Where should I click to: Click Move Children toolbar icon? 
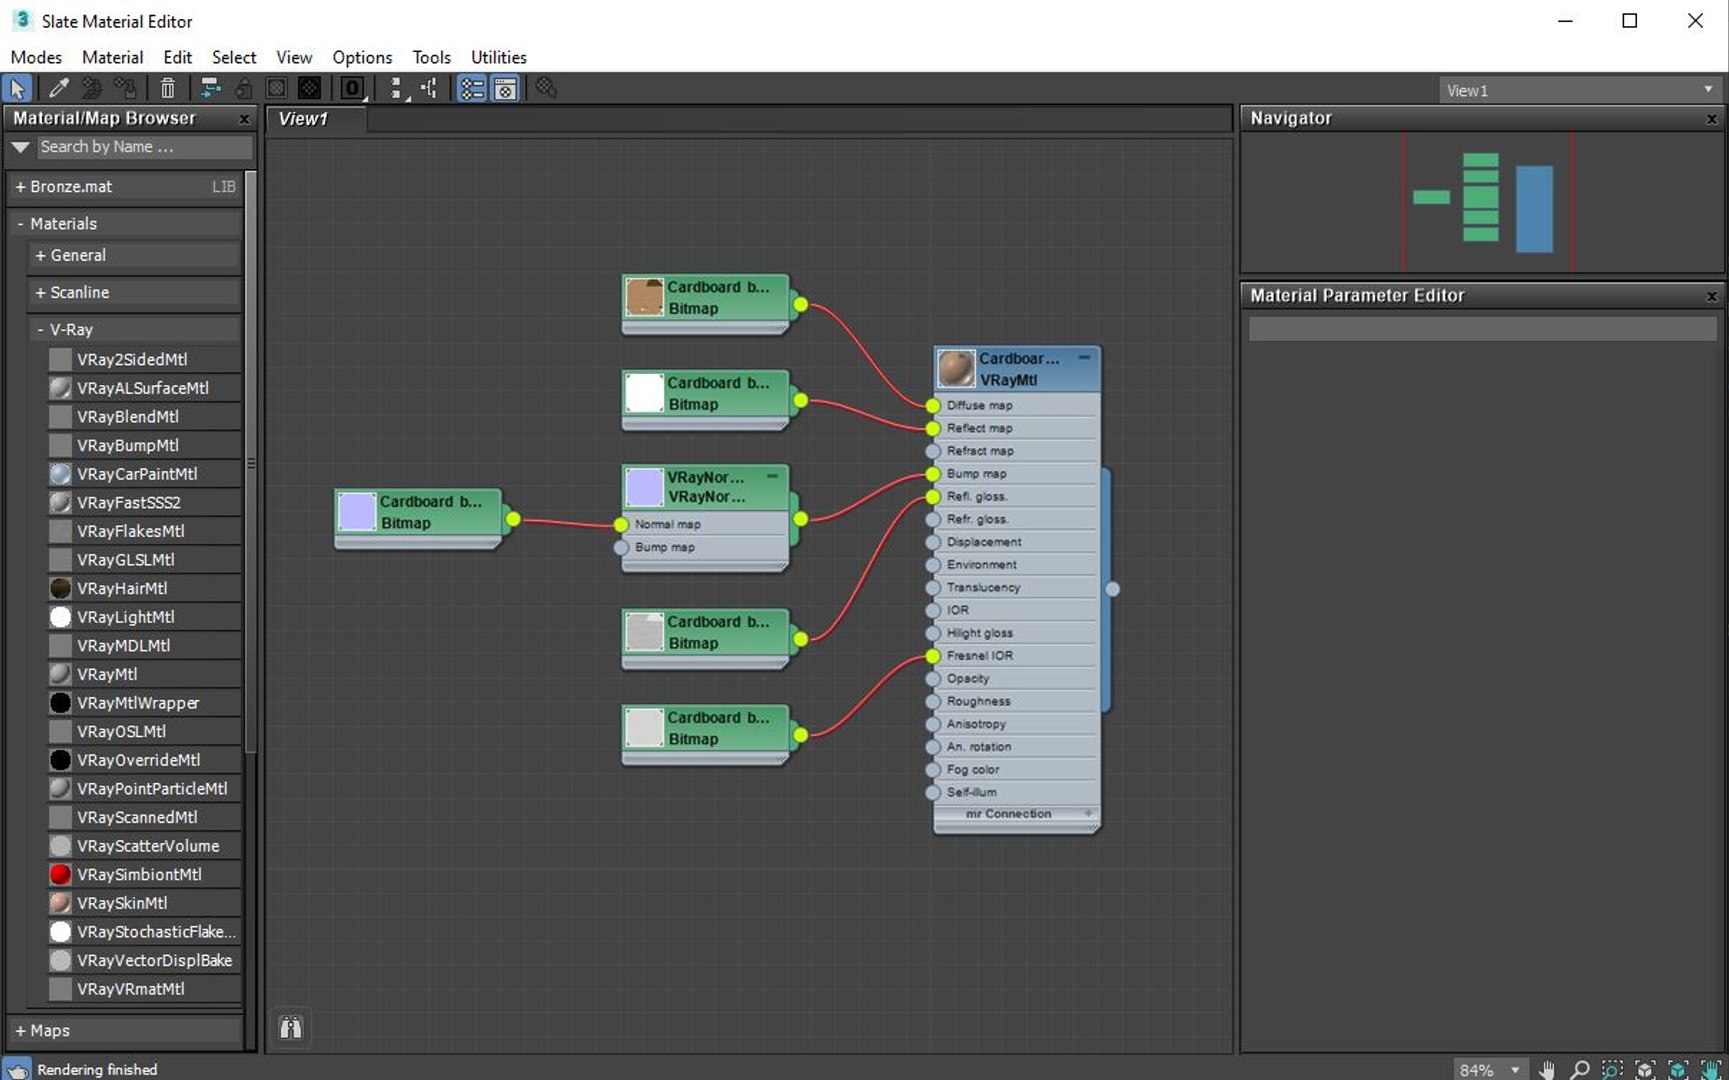(210, 89)
